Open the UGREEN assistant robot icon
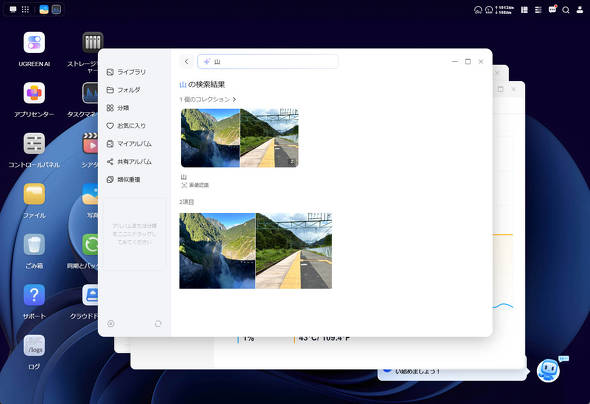Screen dimensions: 590x404 548,371
